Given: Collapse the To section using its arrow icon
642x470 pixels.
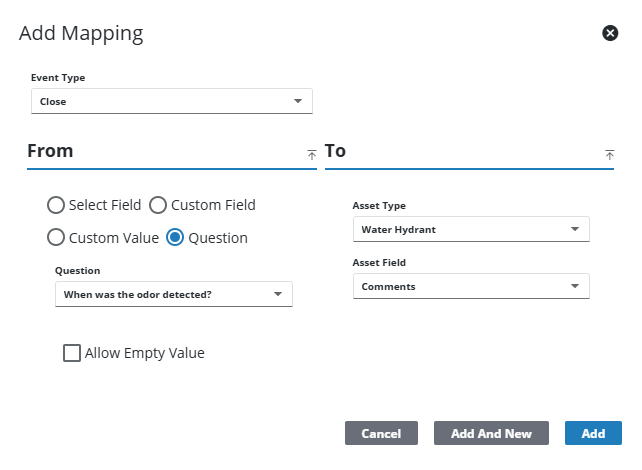Looking at the screenshot, I should [x=609, y=154].
